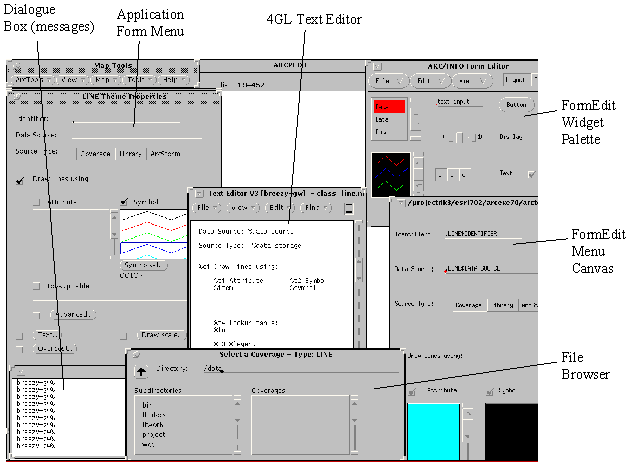The width and height of the screenshot is (638, 465).
Task: Click the Text Editor window menu icon
Action: 199,194
